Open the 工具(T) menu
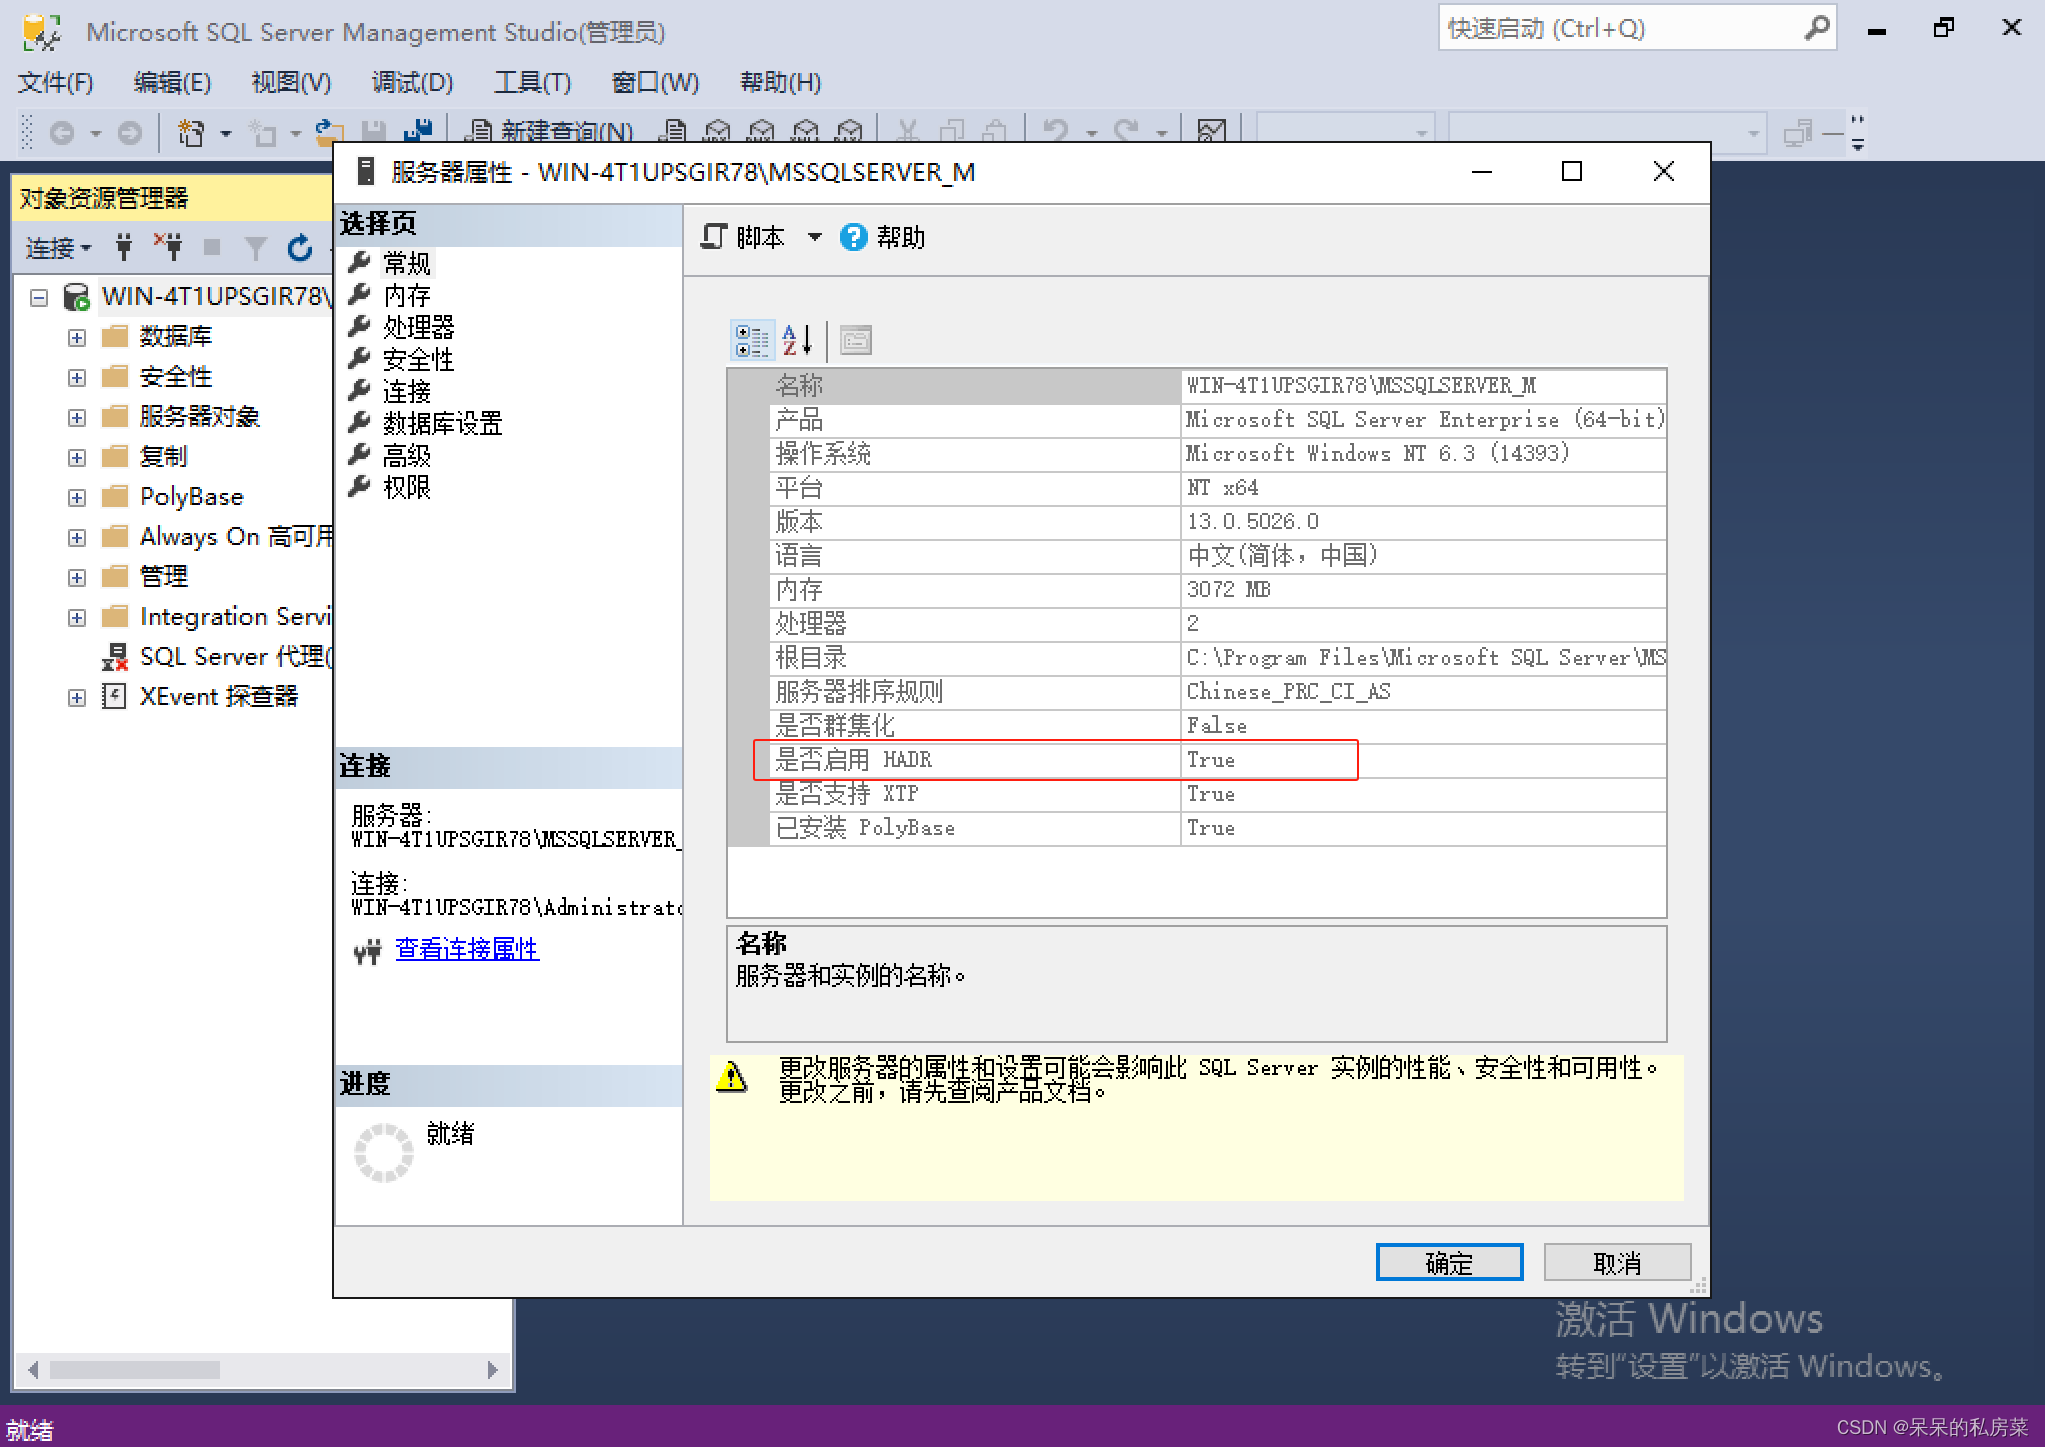The height and width of the screenshot is (1447, 2045). [x=532, y=82]
